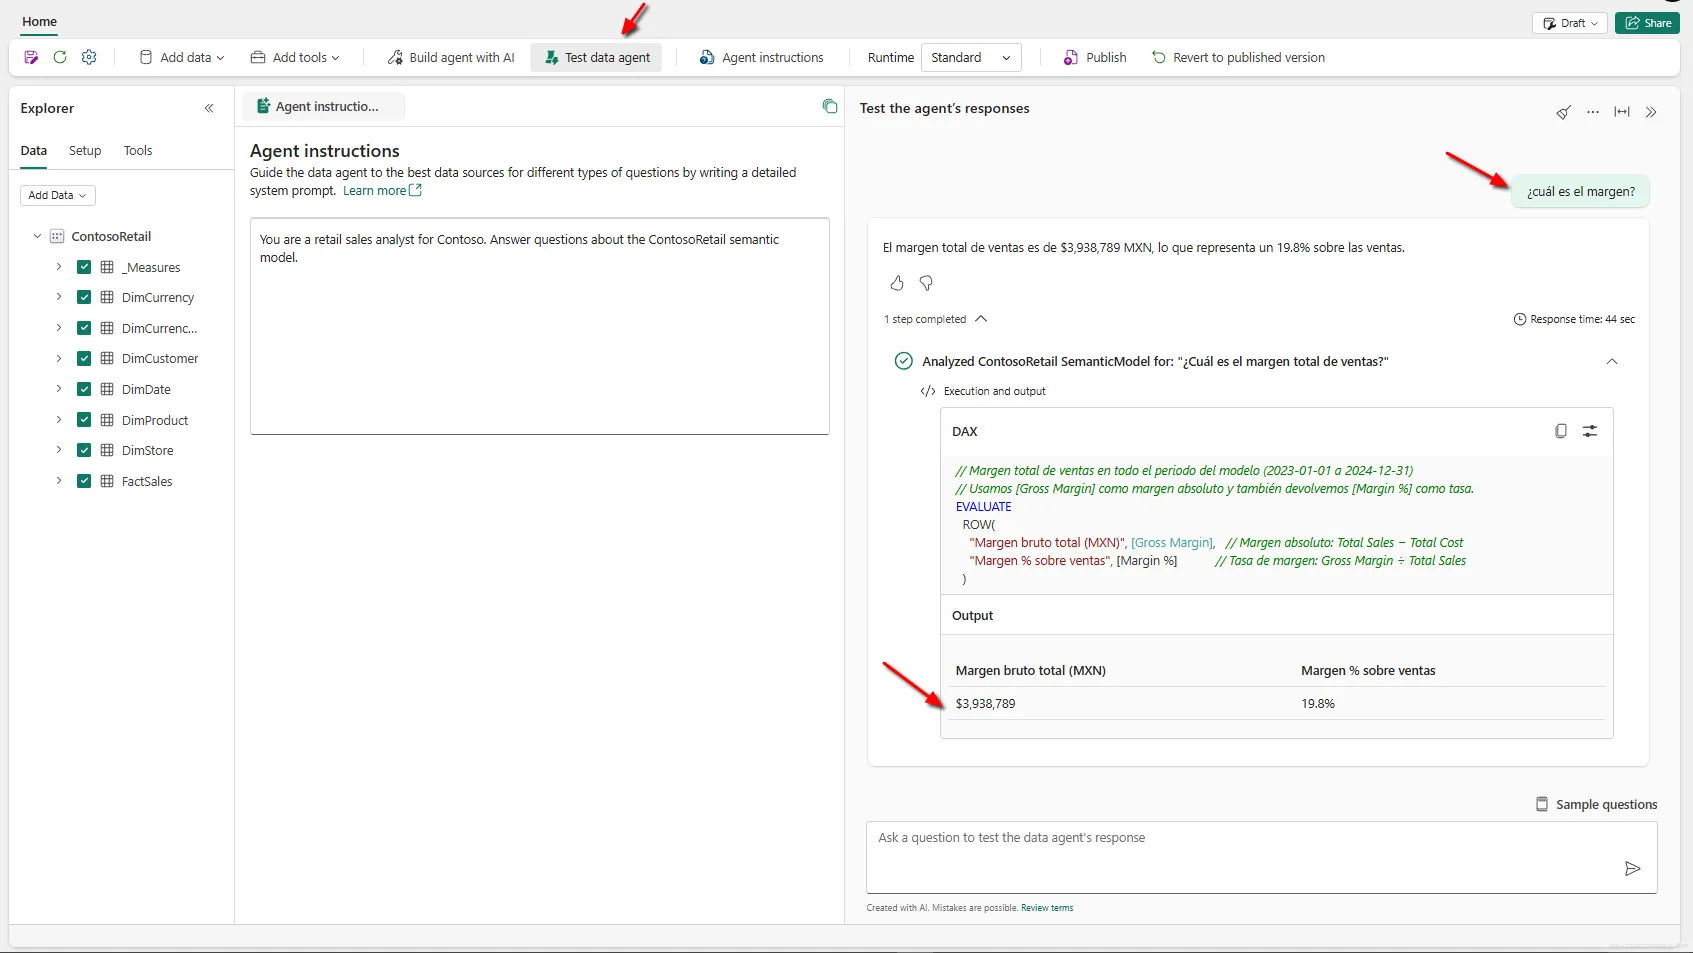Give the response a thumbs up
This screenshot has height=953, width=1693.
(897, 283)
